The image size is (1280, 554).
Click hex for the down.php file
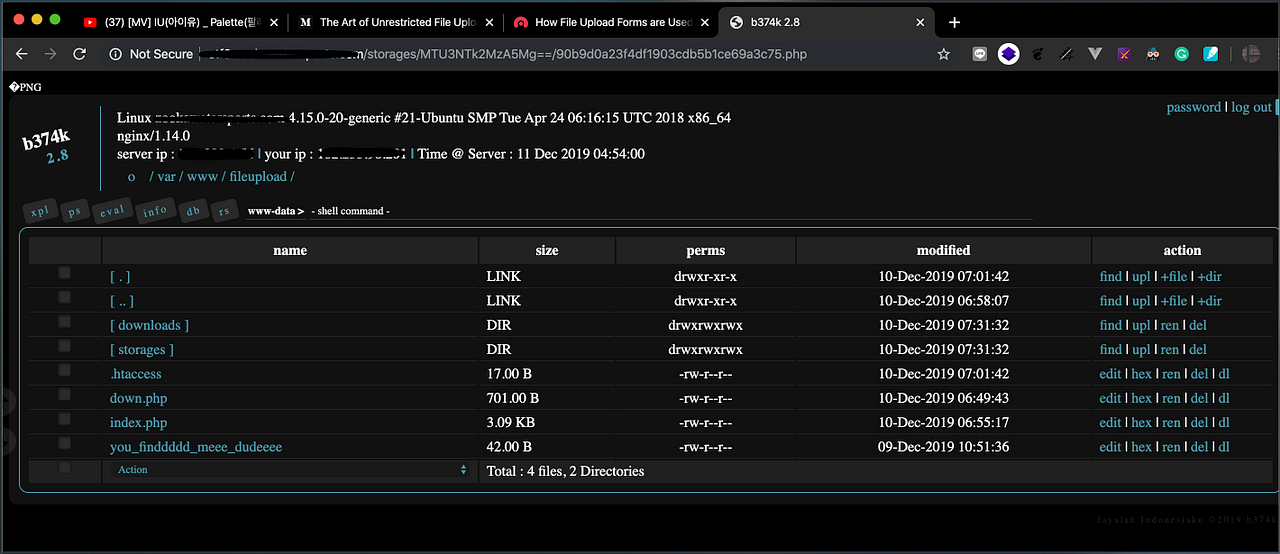1142,398
